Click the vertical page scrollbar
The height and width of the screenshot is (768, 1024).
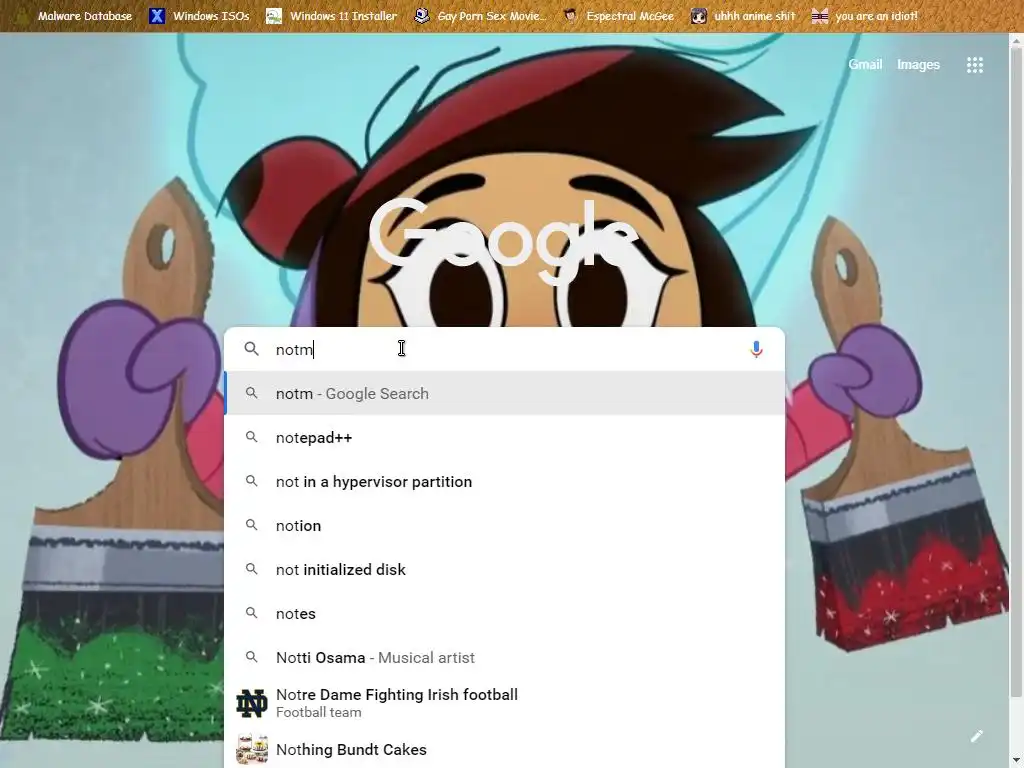click(x=1017, y=372)
